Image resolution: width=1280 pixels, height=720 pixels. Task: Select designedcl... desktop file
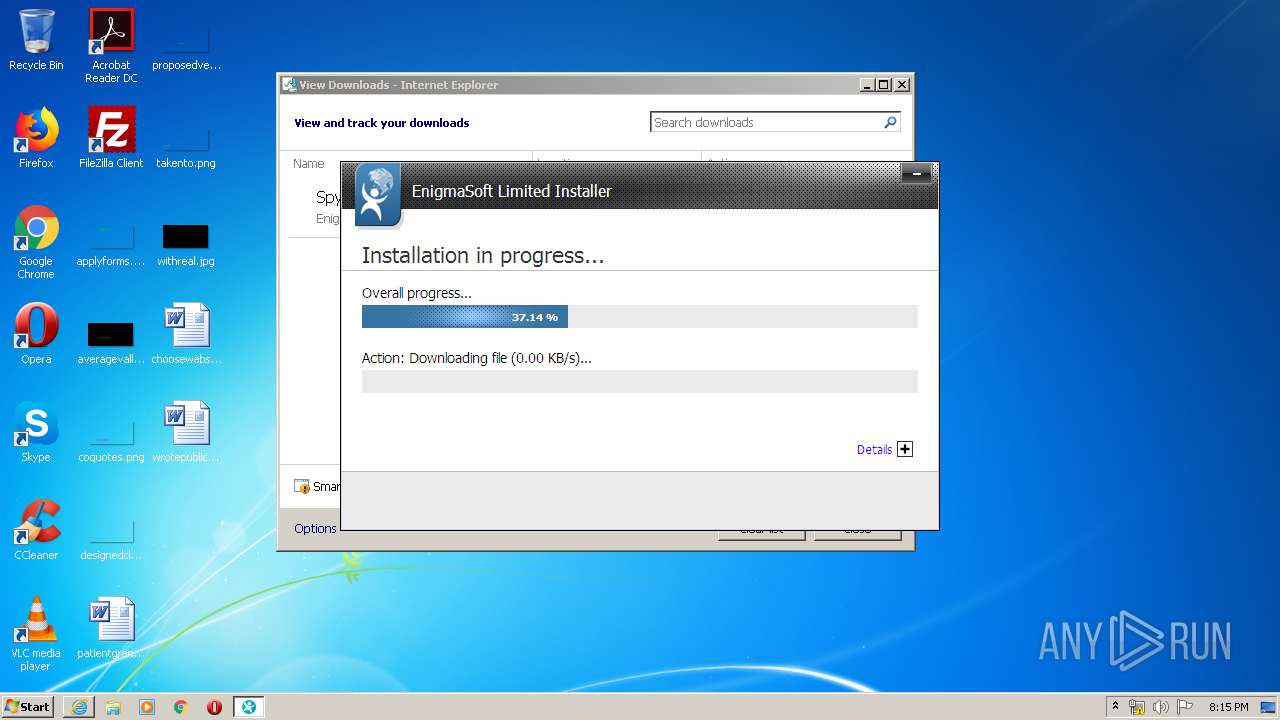pyautogui.click(x=111, y=536)
